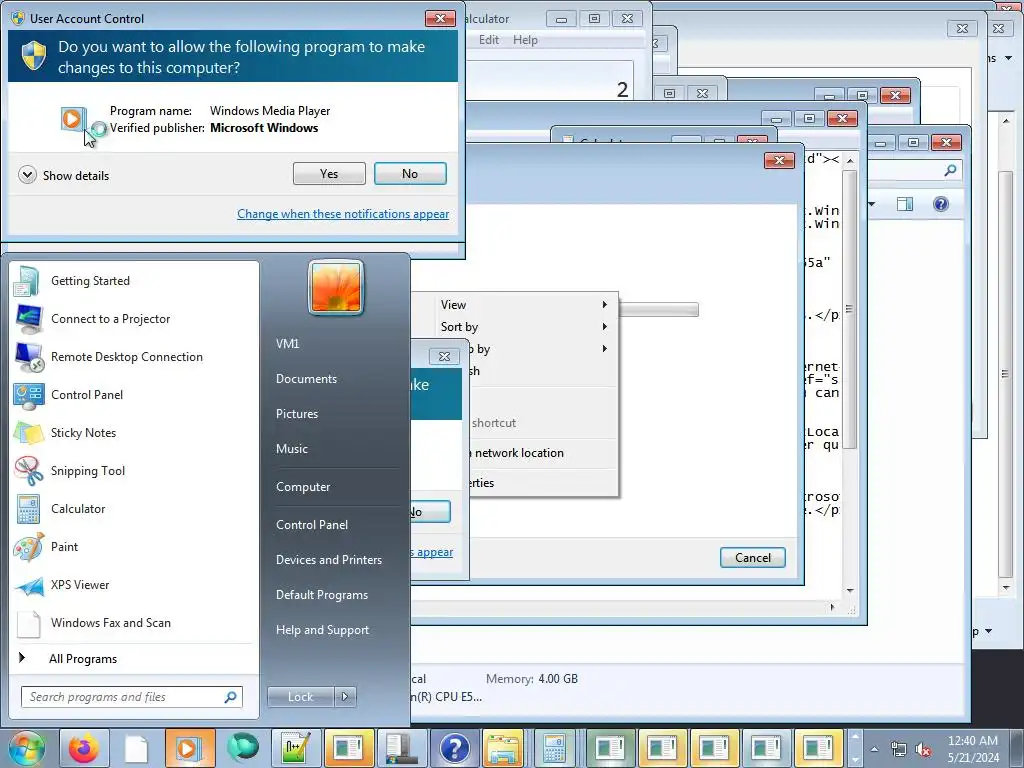Open Control Panel in right Start pane

[x=312, y=524]
